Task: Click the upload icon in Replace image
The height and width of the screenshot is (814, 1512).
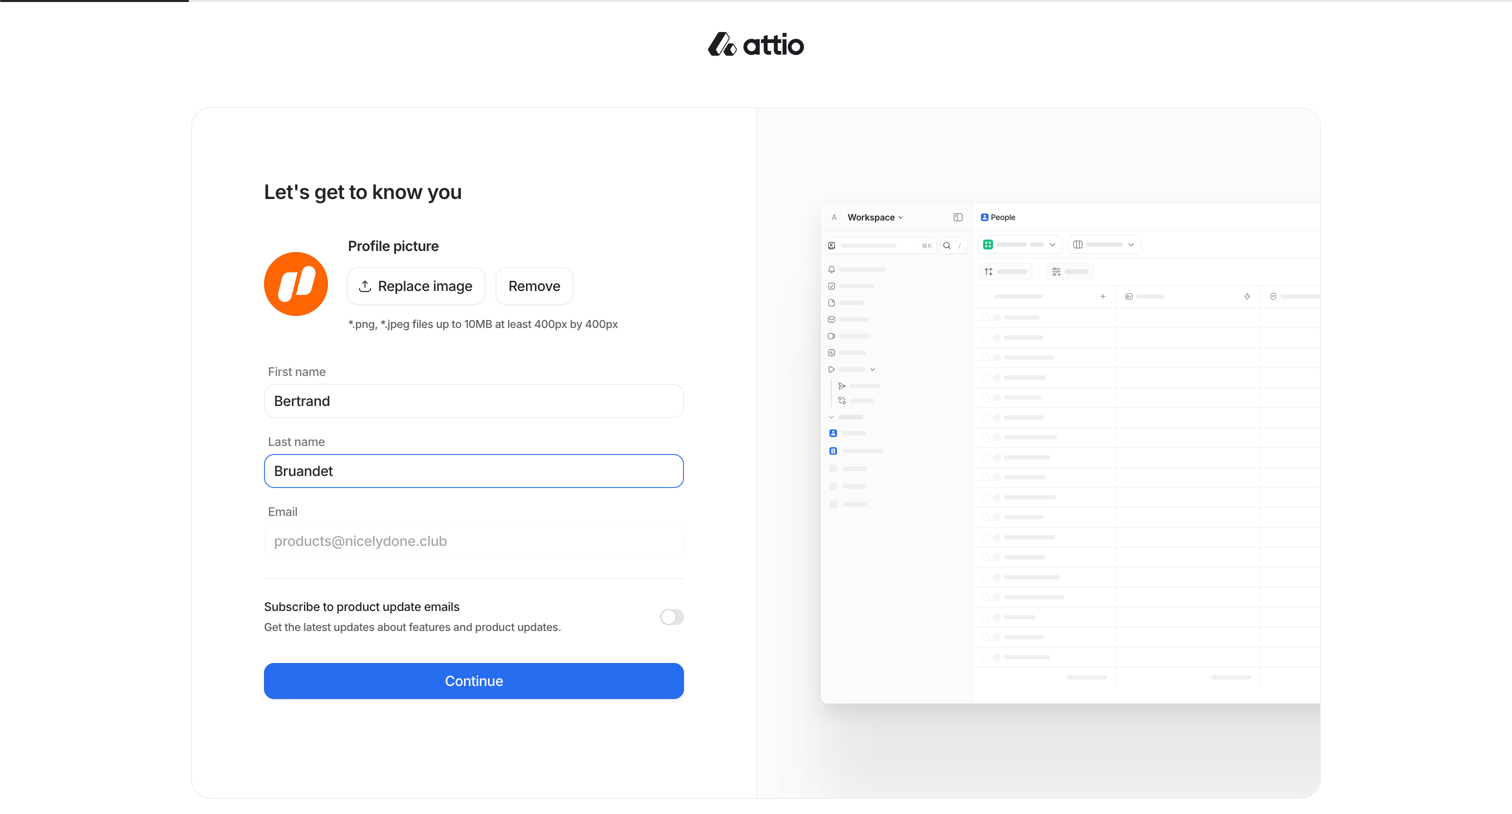Action: [365, 286]
